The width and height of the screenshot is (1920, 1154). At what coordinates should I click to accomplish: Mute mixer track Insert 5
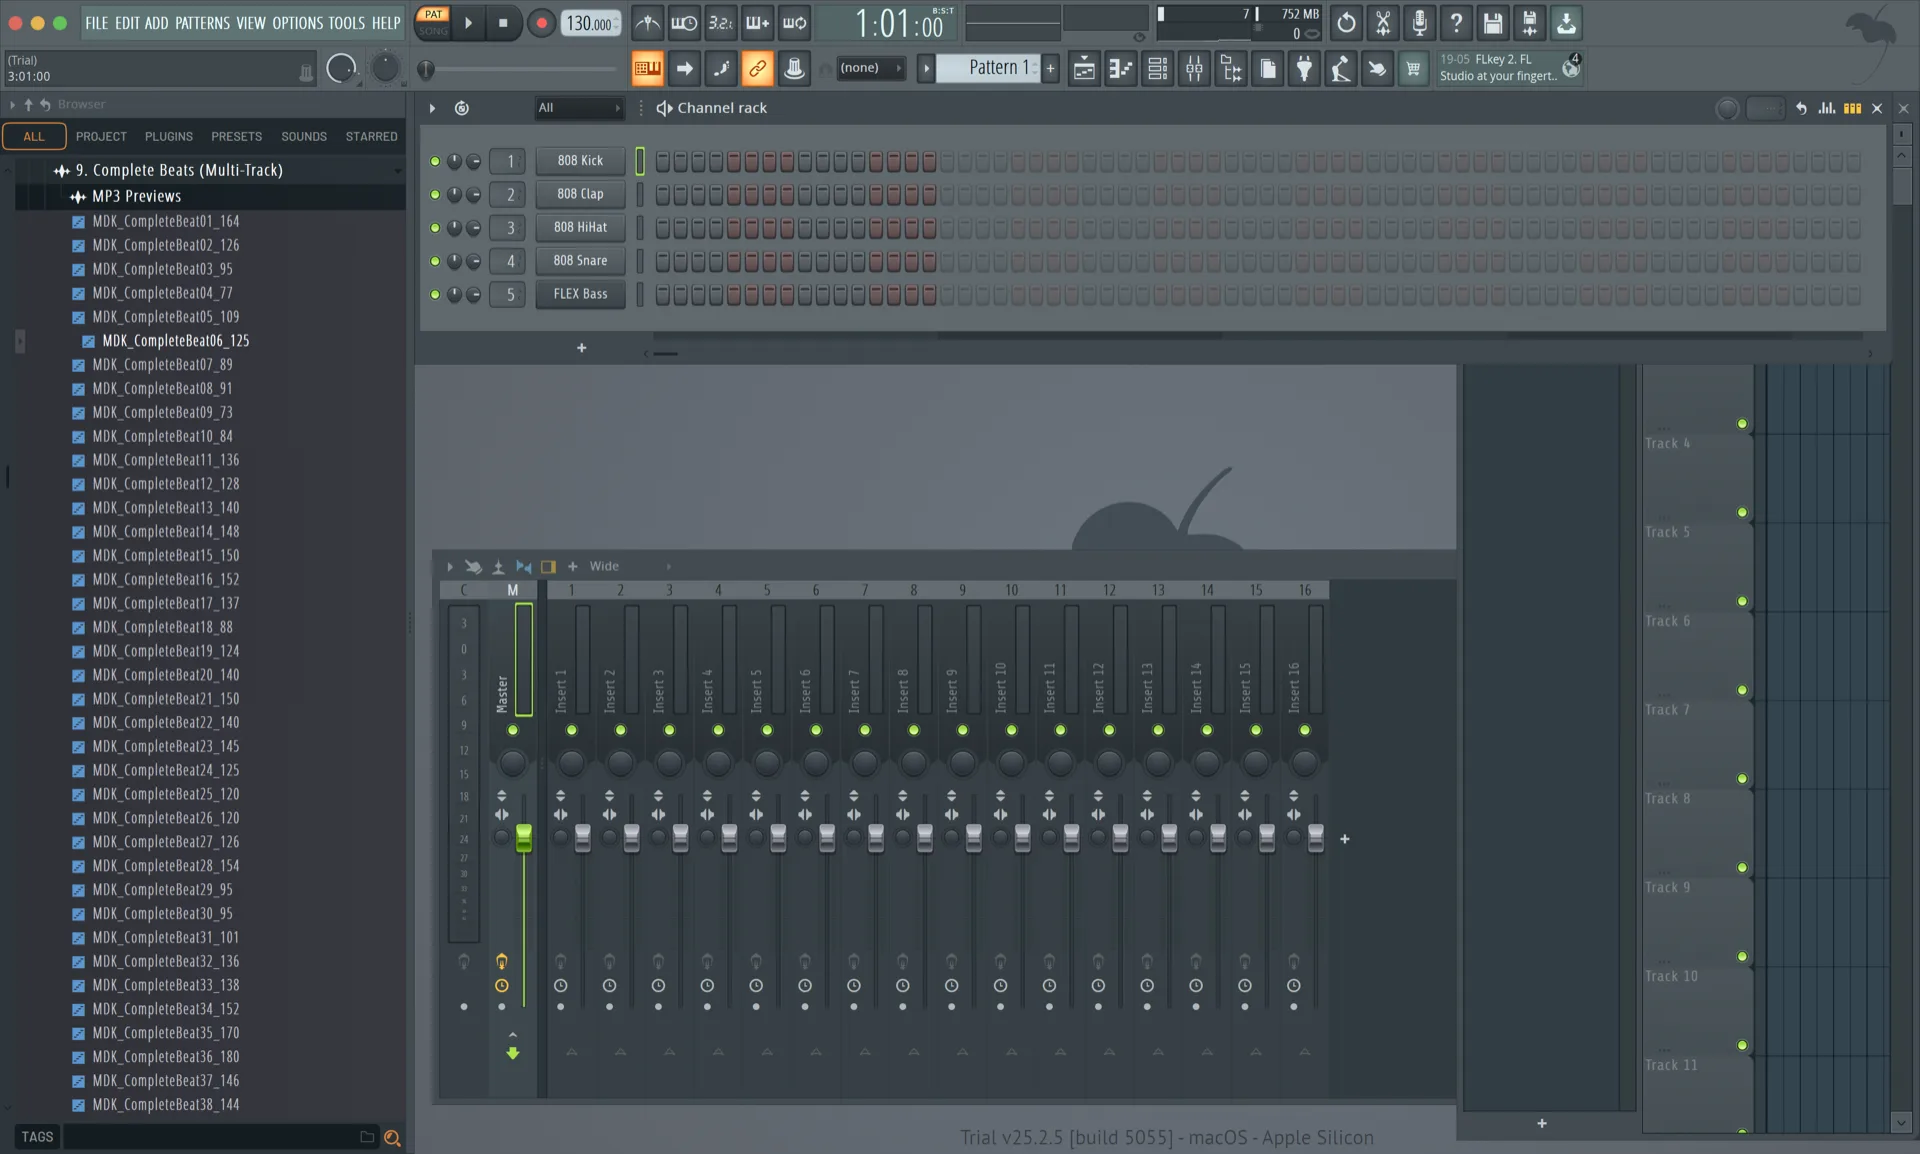767,730
